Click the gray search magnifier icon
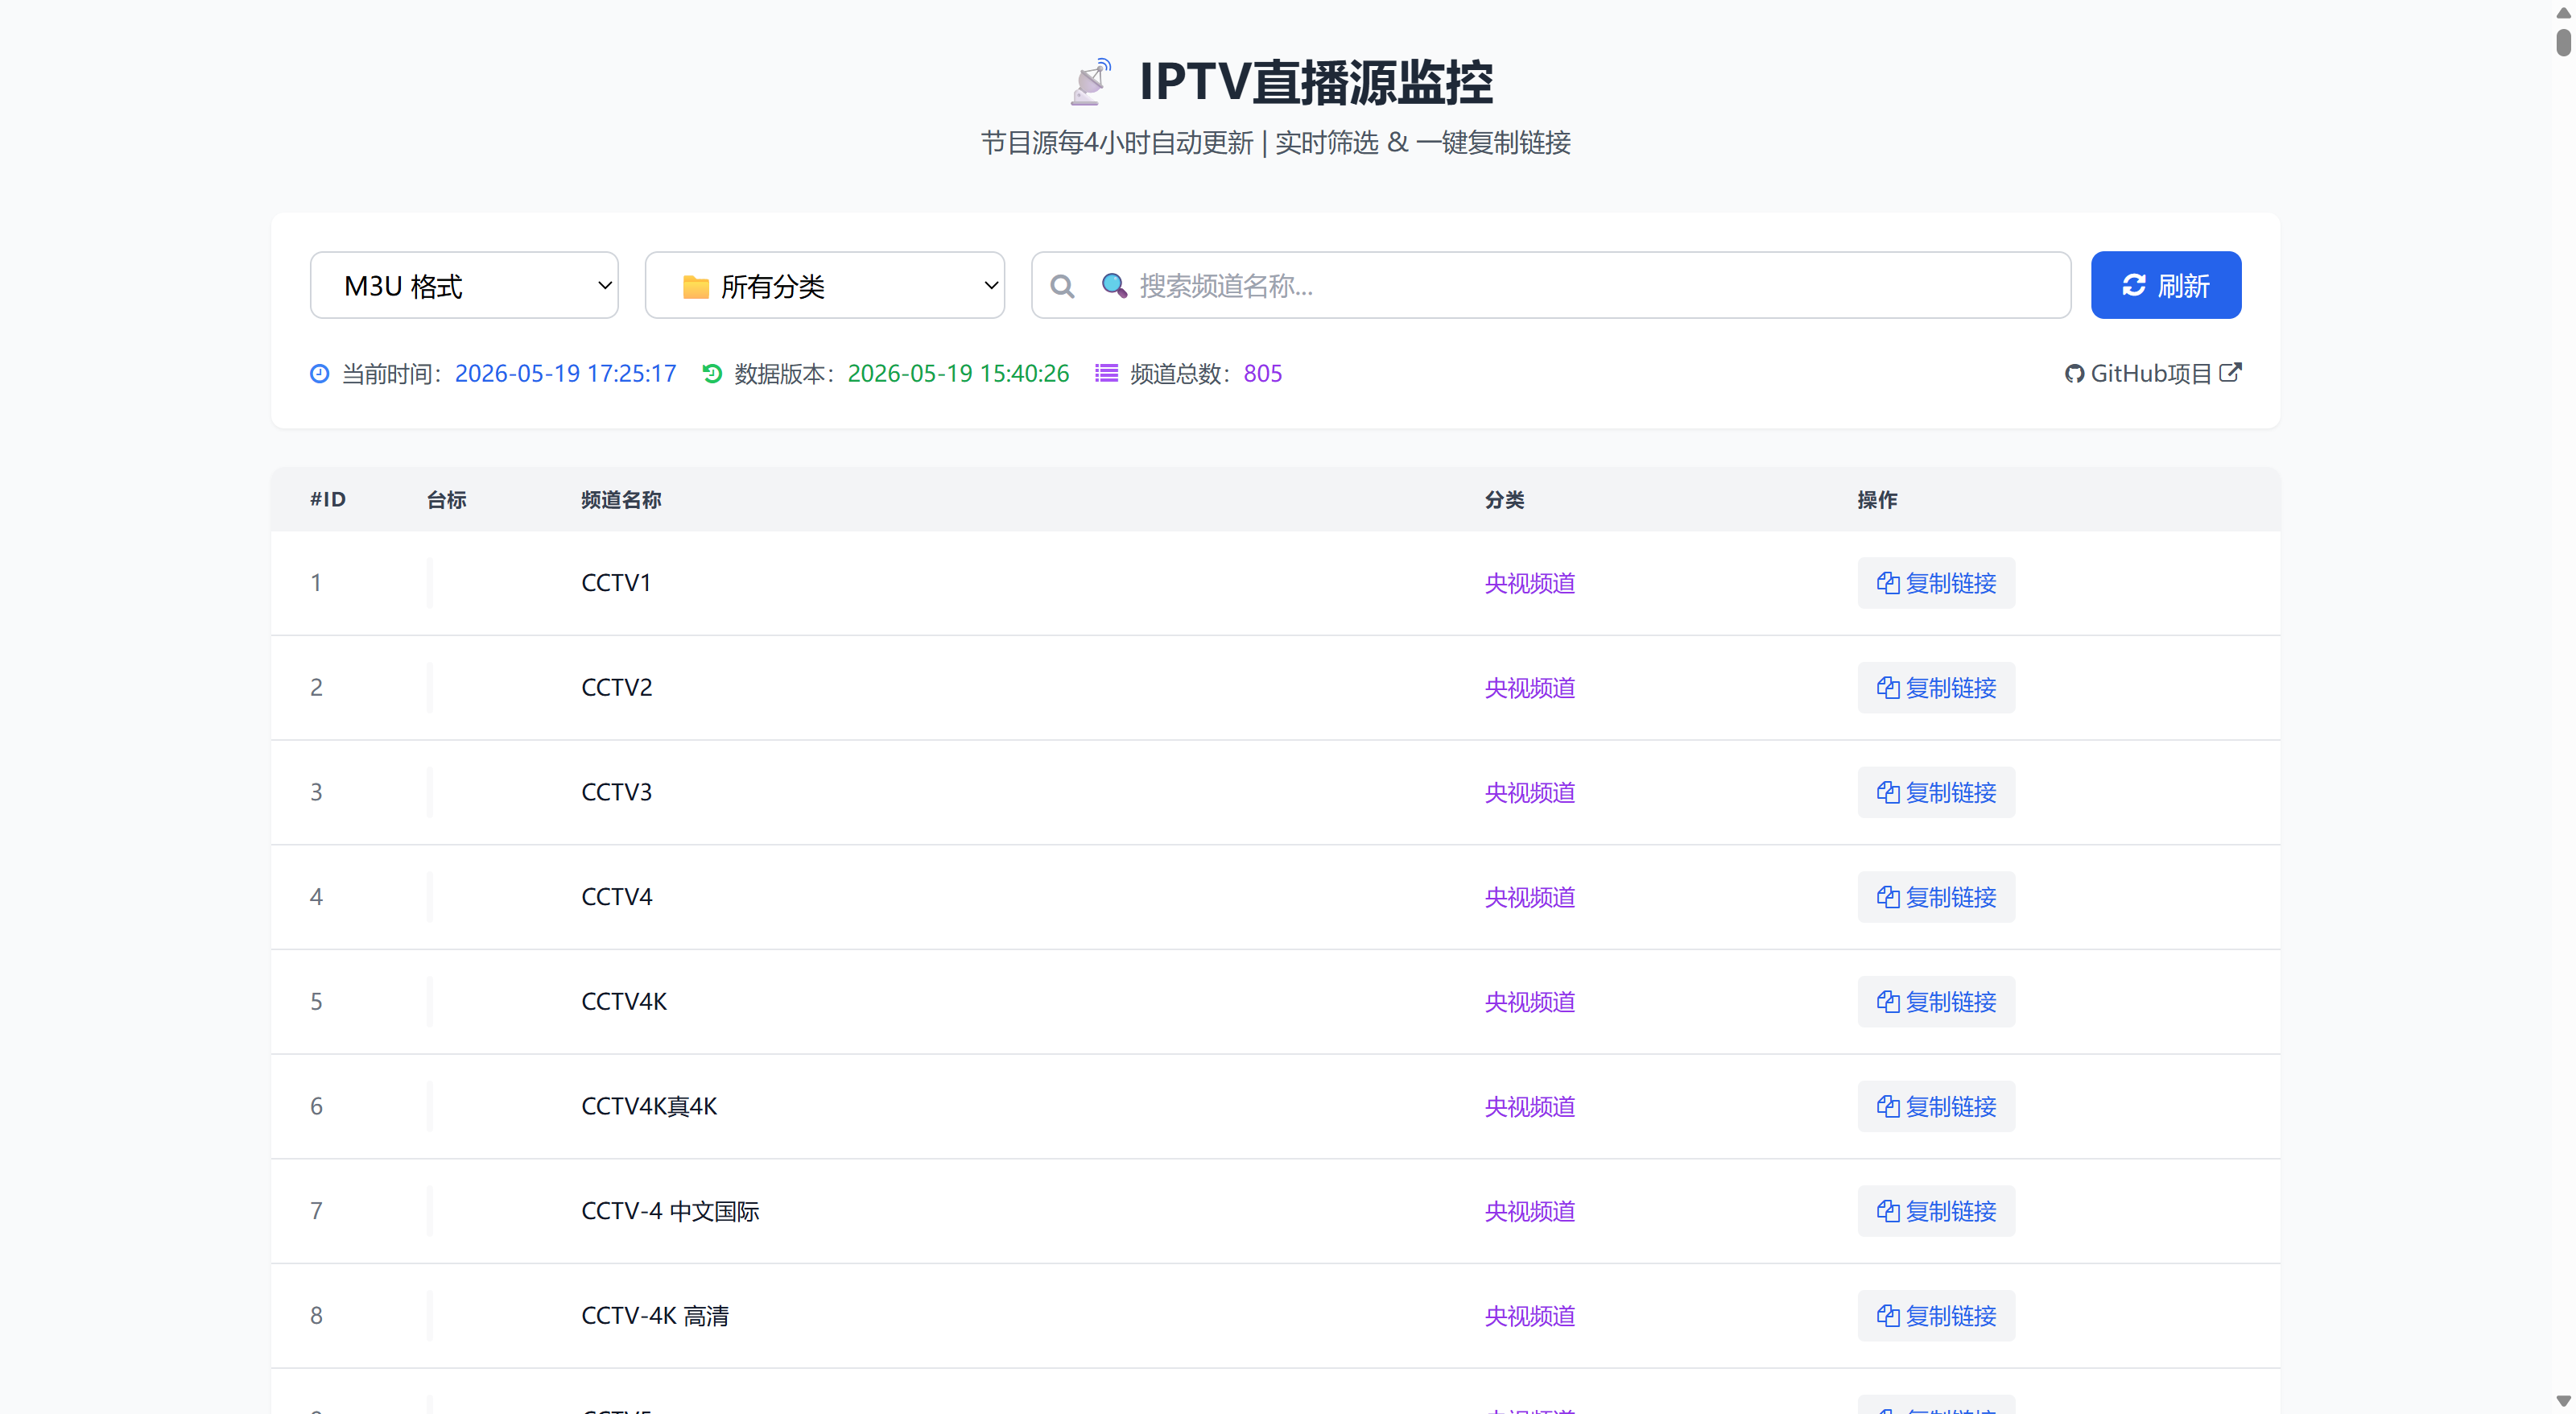2576x1414 pixels. [1062, 286]
